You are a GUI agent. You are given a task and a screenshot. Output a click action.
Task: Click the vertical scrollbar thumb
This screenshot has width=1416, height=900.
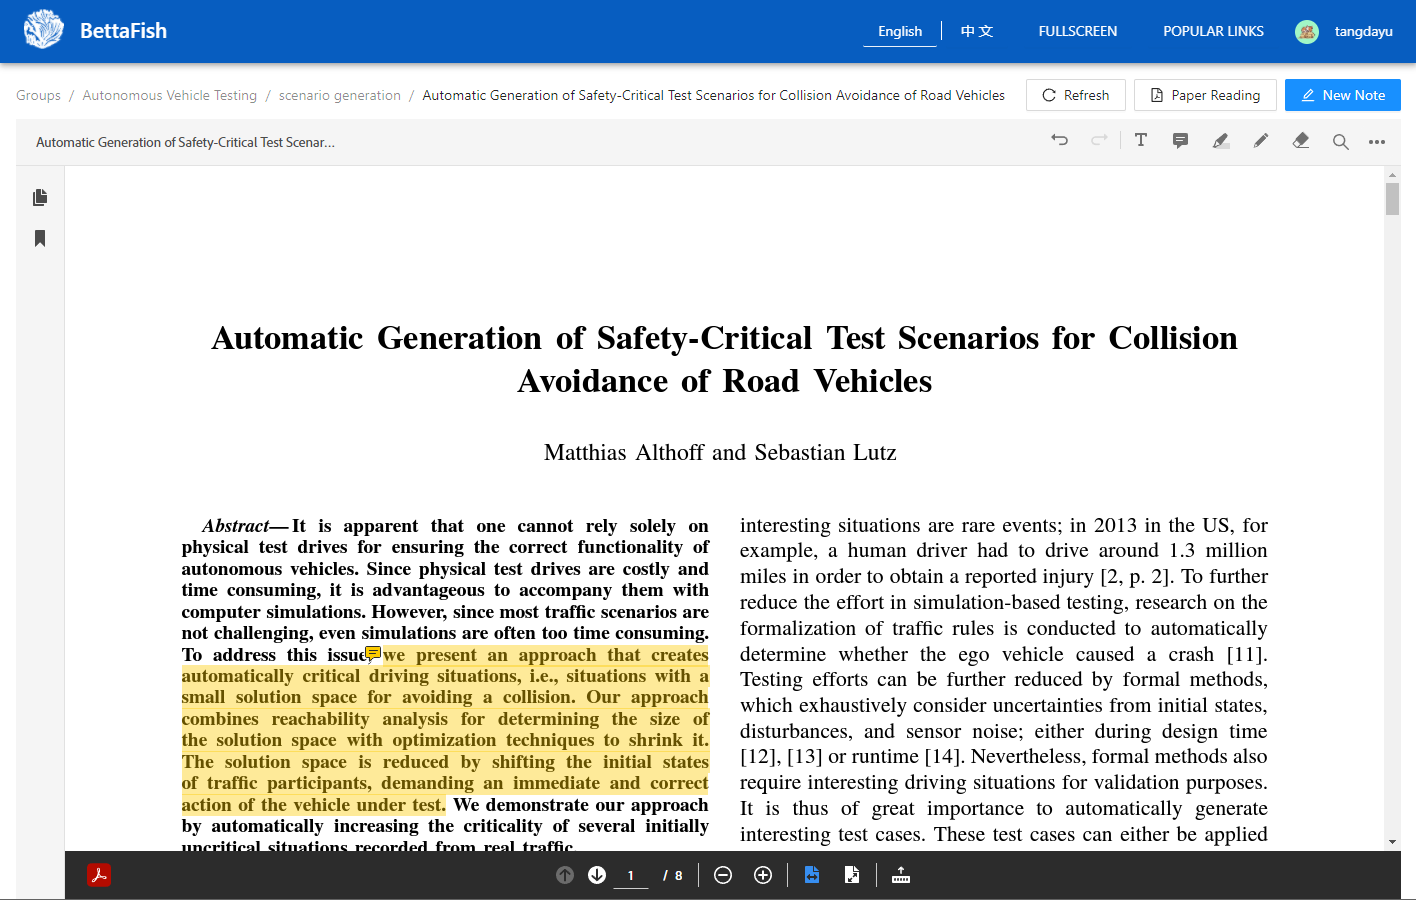pos(1392,199)
